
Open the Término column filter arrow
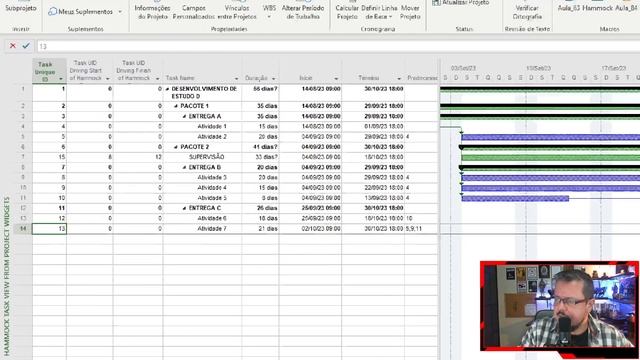[399, 78]
